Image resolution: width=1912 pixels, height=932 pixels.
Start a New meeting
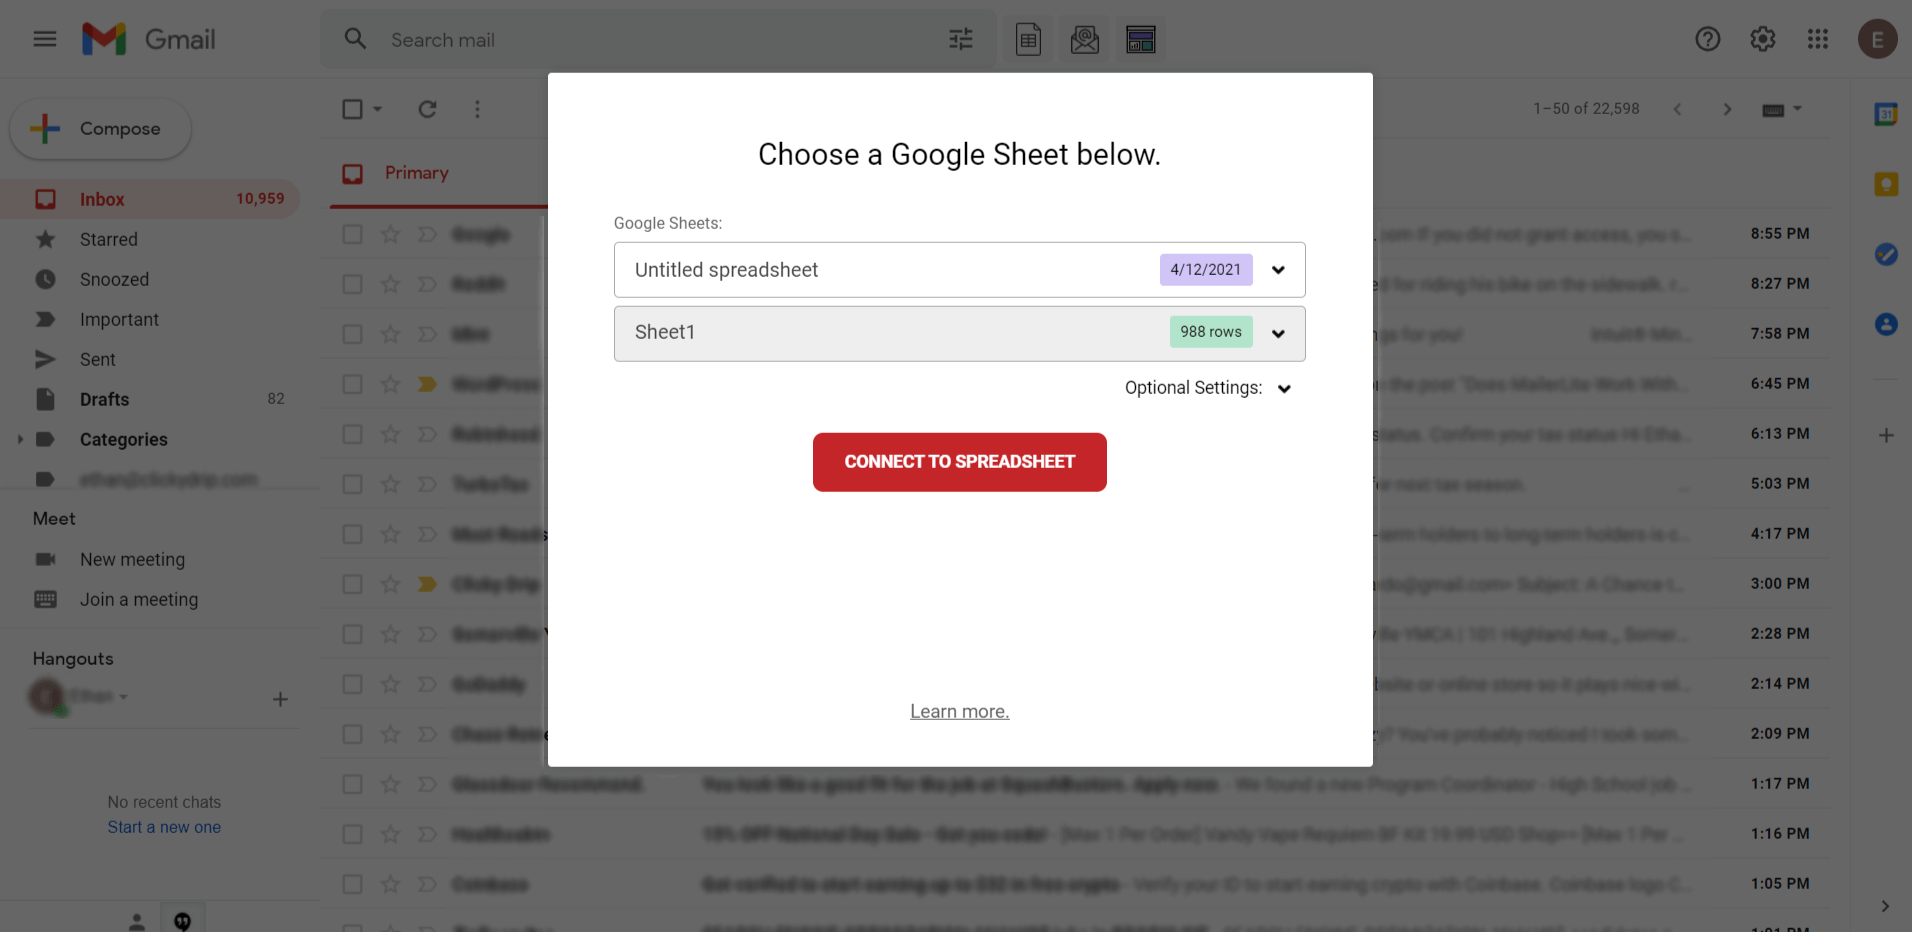coord(132,559)
